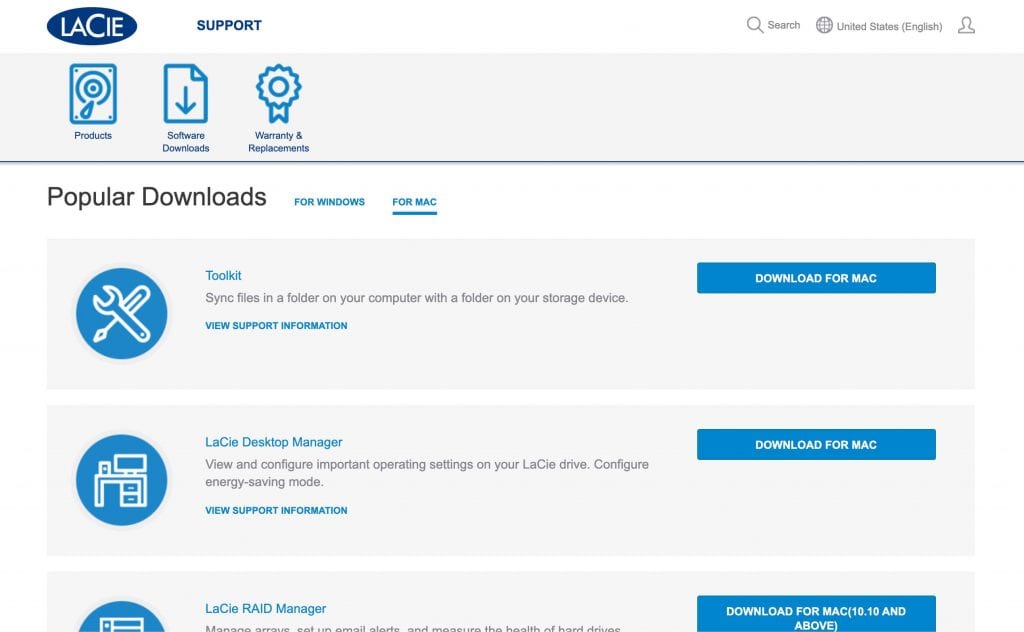Click the Toolkit wrench and screwdriver icon
The width and height of the screenshot is (1024, 632).
(x=121, y=313)
